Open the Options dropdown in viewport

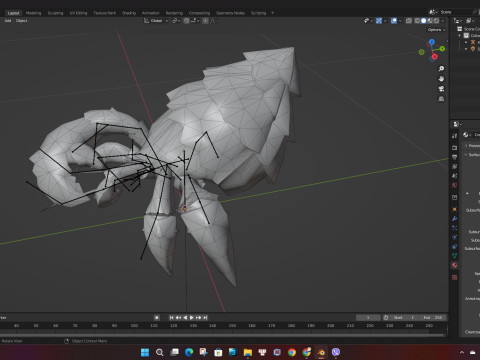437,30
